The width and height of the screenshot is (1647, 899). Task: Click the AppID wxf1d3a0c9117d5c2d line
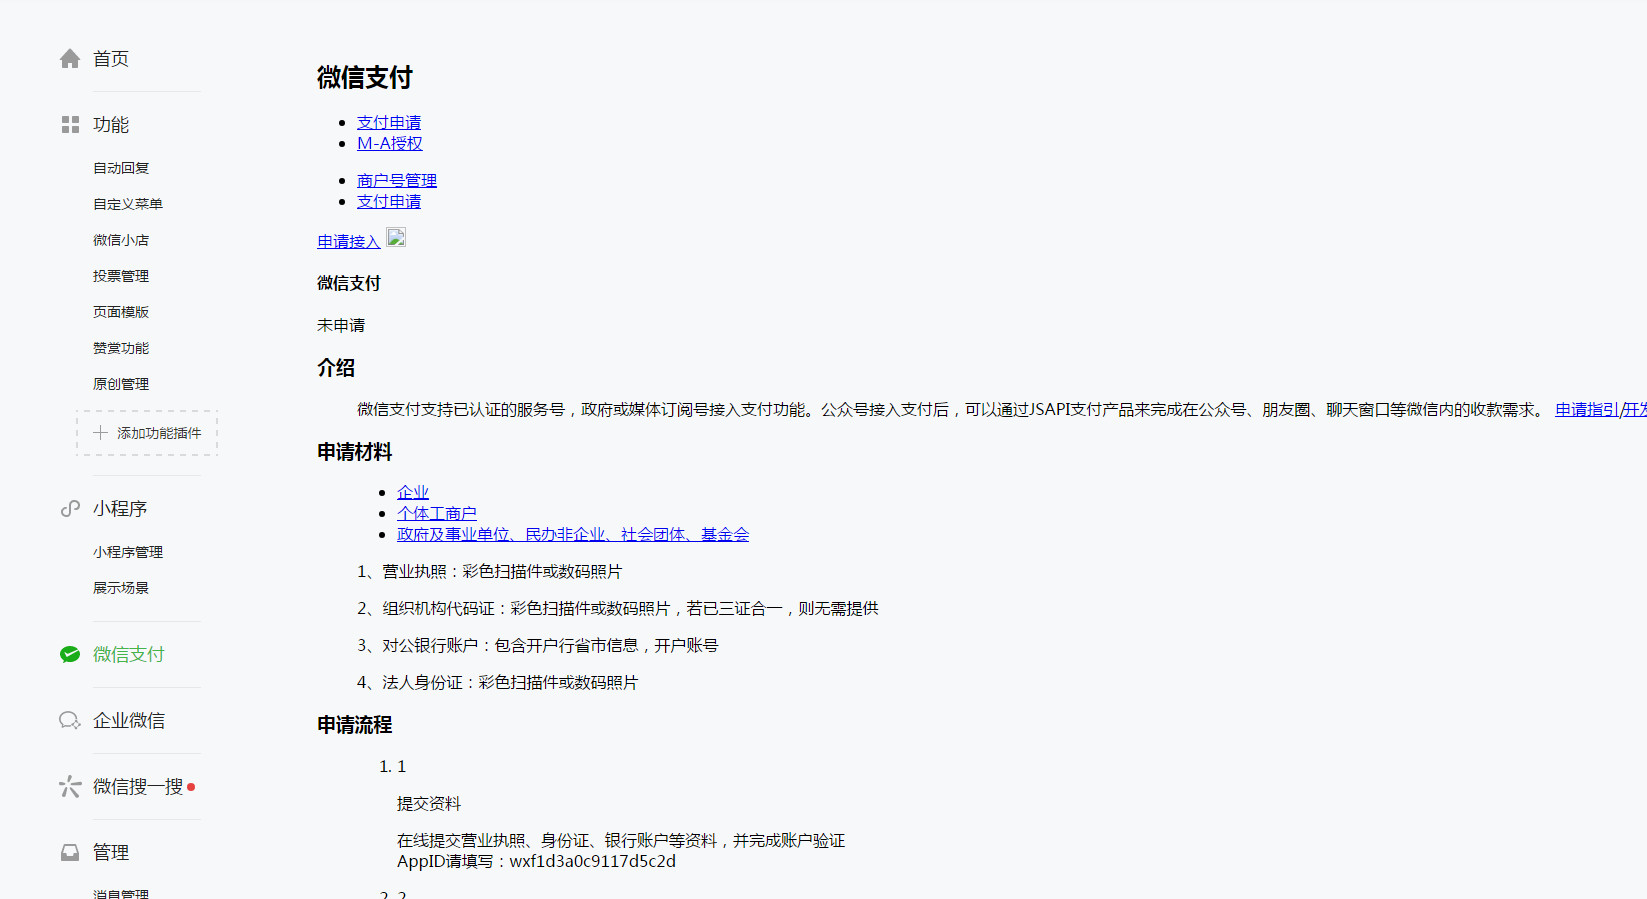pos(536,861)
